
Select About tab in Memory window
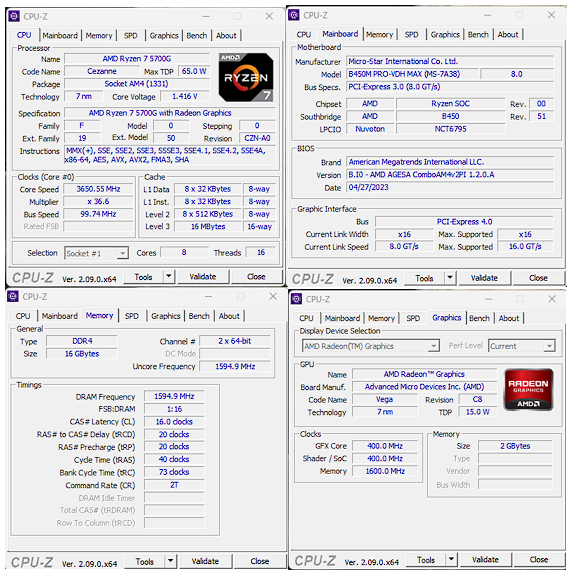click(229, 316)
